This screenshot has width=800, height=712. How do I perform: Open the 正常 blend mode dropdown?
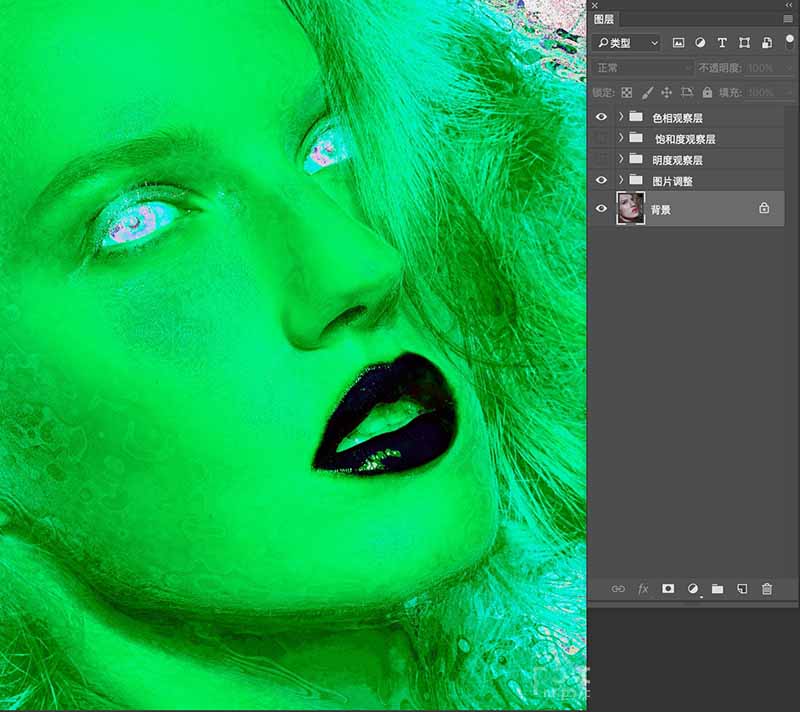[643, 68]
